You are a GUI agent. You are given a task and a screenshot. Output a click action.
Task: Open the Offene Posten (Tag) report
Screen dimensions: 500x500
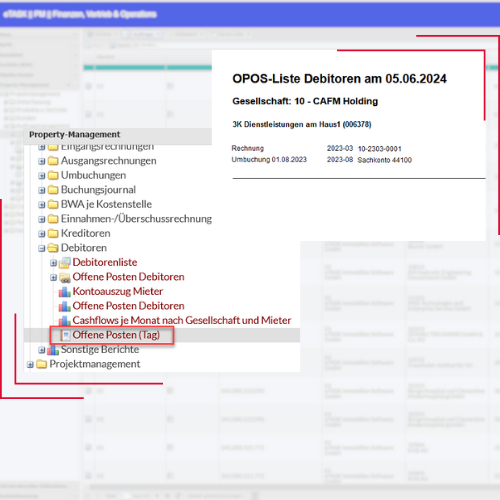pyautogui.click(x=116, y=335)
